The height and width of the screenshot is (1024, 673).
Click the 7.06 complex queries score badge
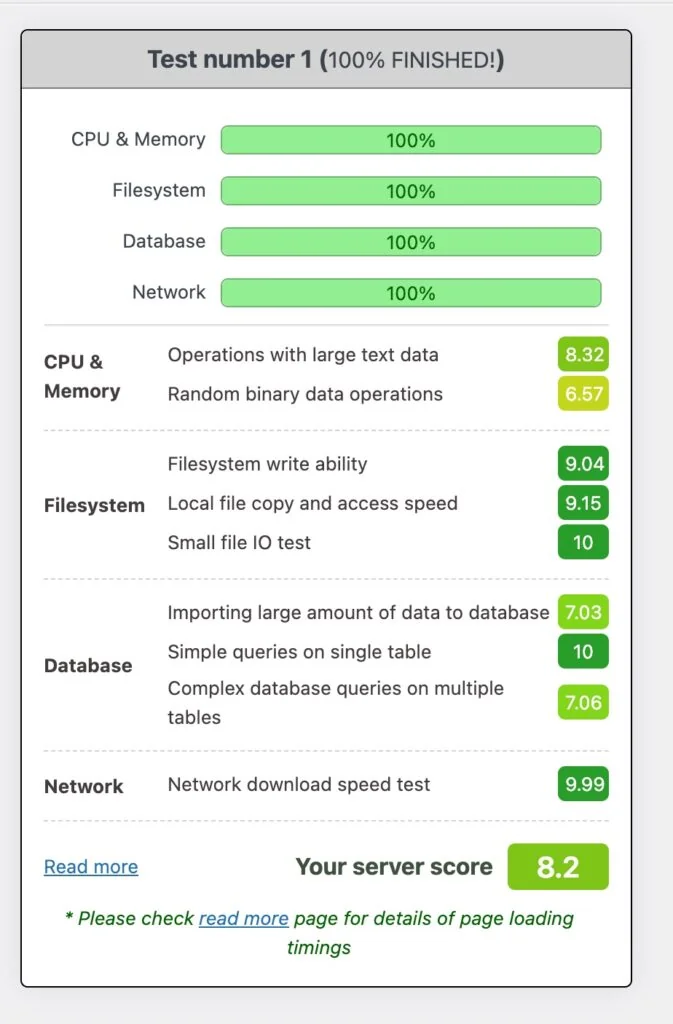point(582,702)
